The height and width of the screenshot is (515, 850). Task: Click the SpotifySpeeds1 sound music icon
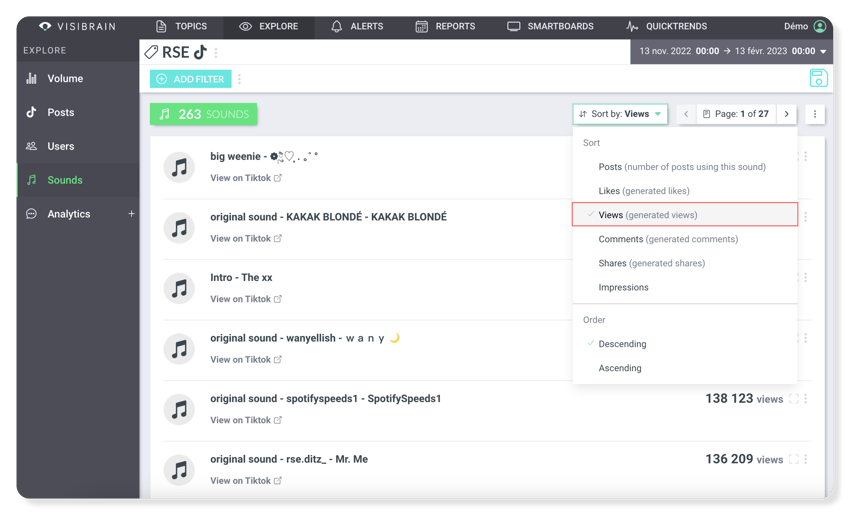point(179,409)
